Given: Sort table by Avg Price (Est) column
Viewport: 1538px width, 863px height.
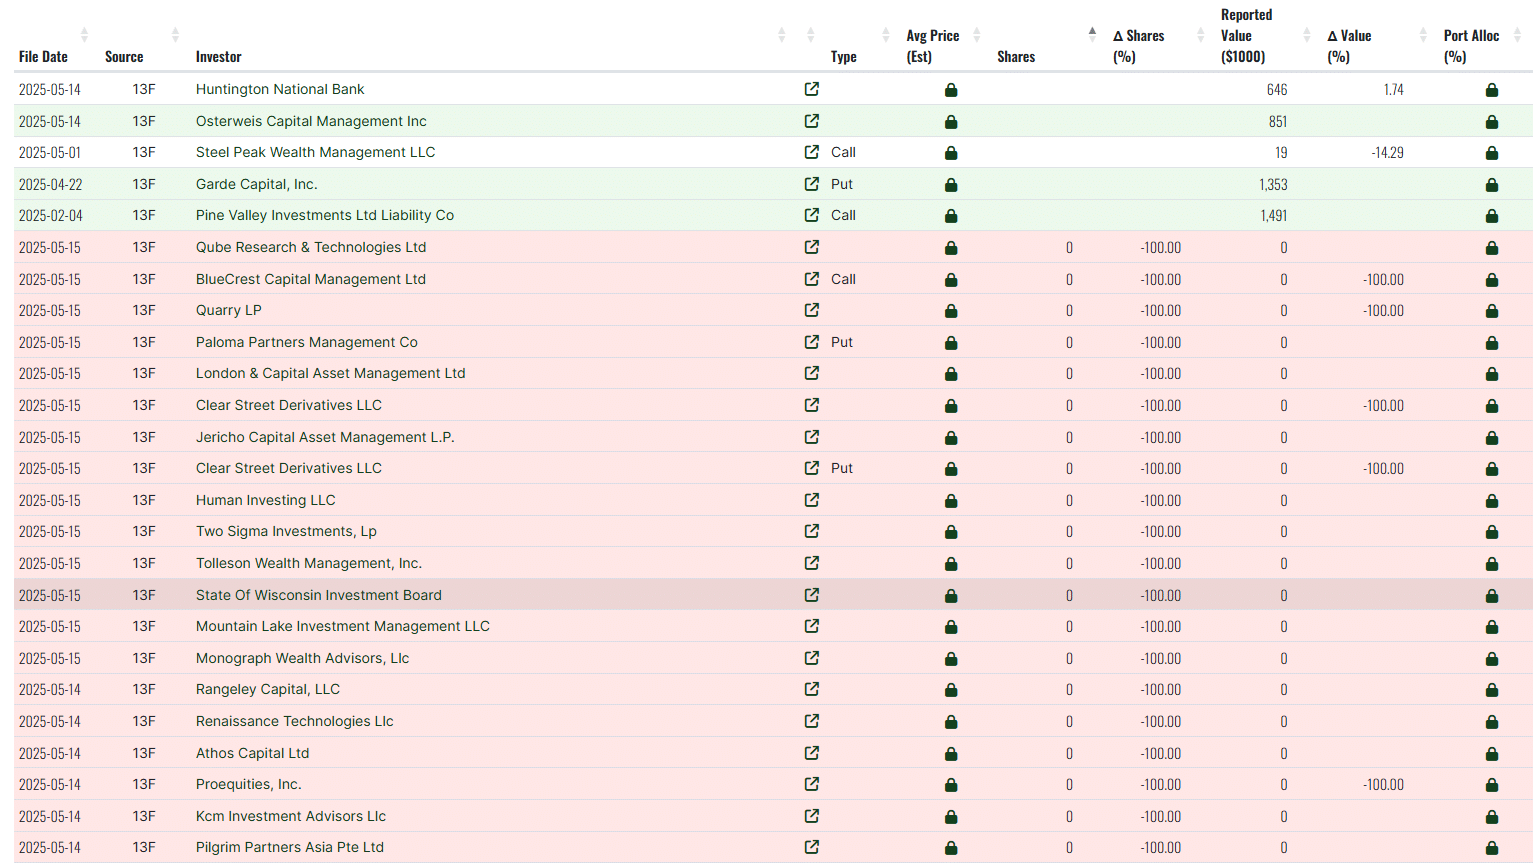Looking at the screenshot, I should click(977, 35).
